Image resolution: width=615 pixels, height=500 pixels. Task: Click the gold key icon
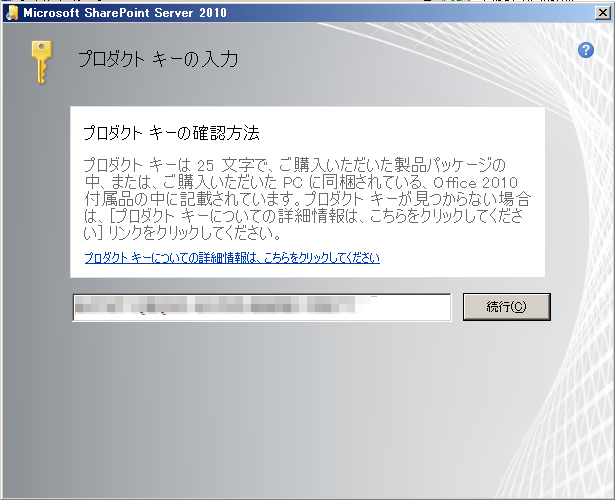[42, 62]
